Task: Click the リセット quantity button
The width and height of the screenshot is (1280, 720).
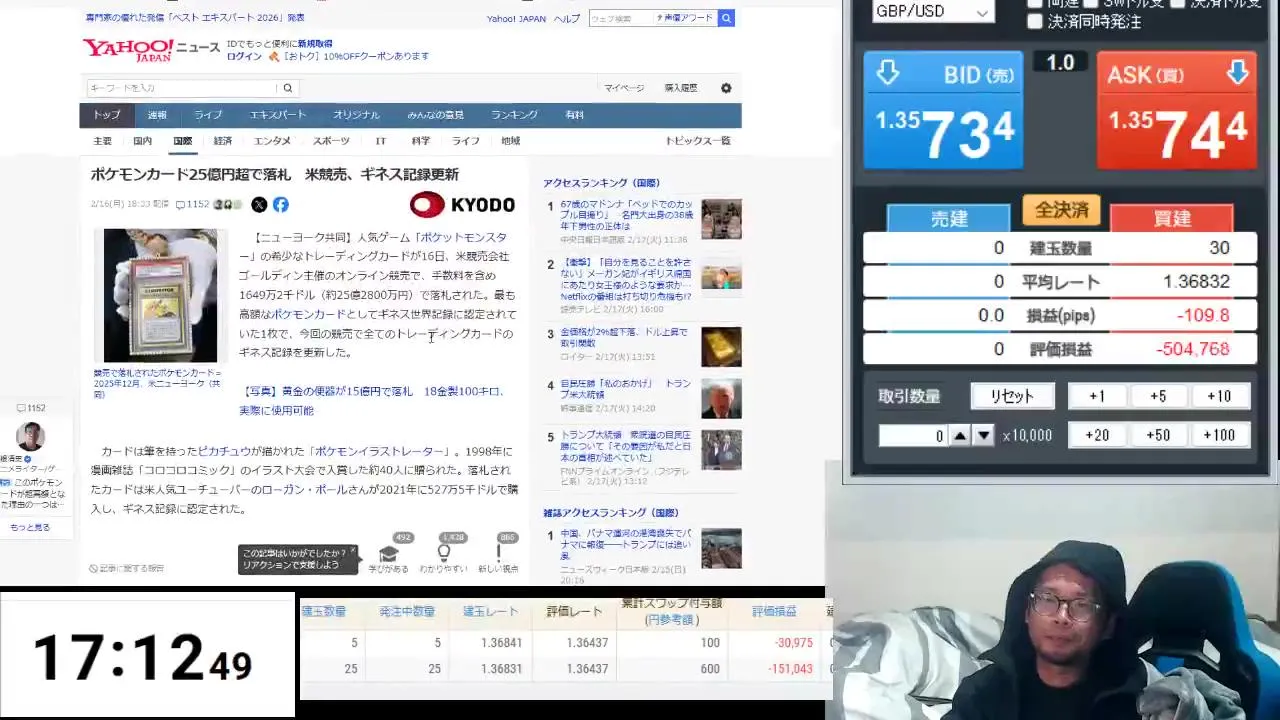Action: pyautogui.click(x=1012, y=396)
